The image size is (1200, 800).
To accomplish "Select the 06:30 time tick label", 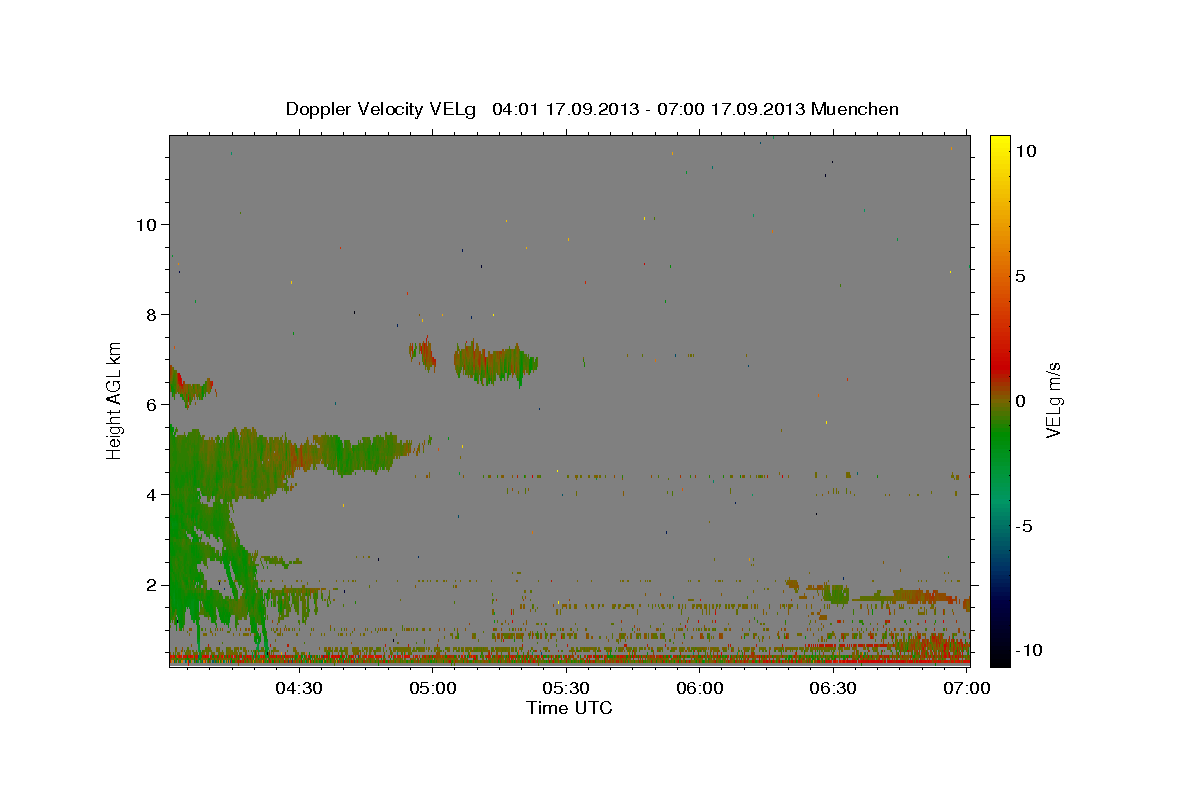I will pos(834,688).
